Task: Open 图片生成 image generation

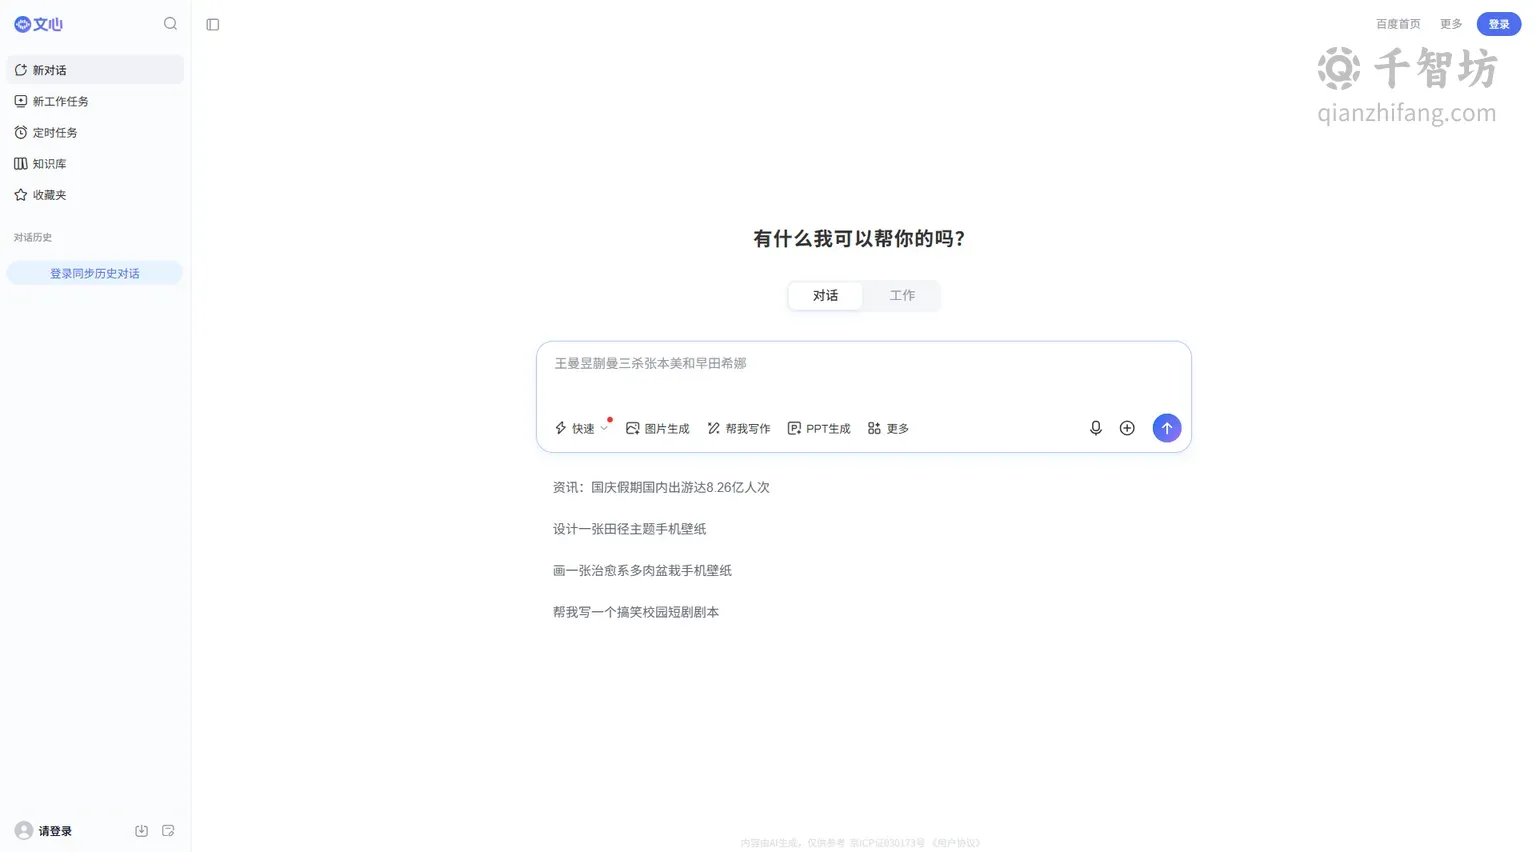Action: pos(658,428)
